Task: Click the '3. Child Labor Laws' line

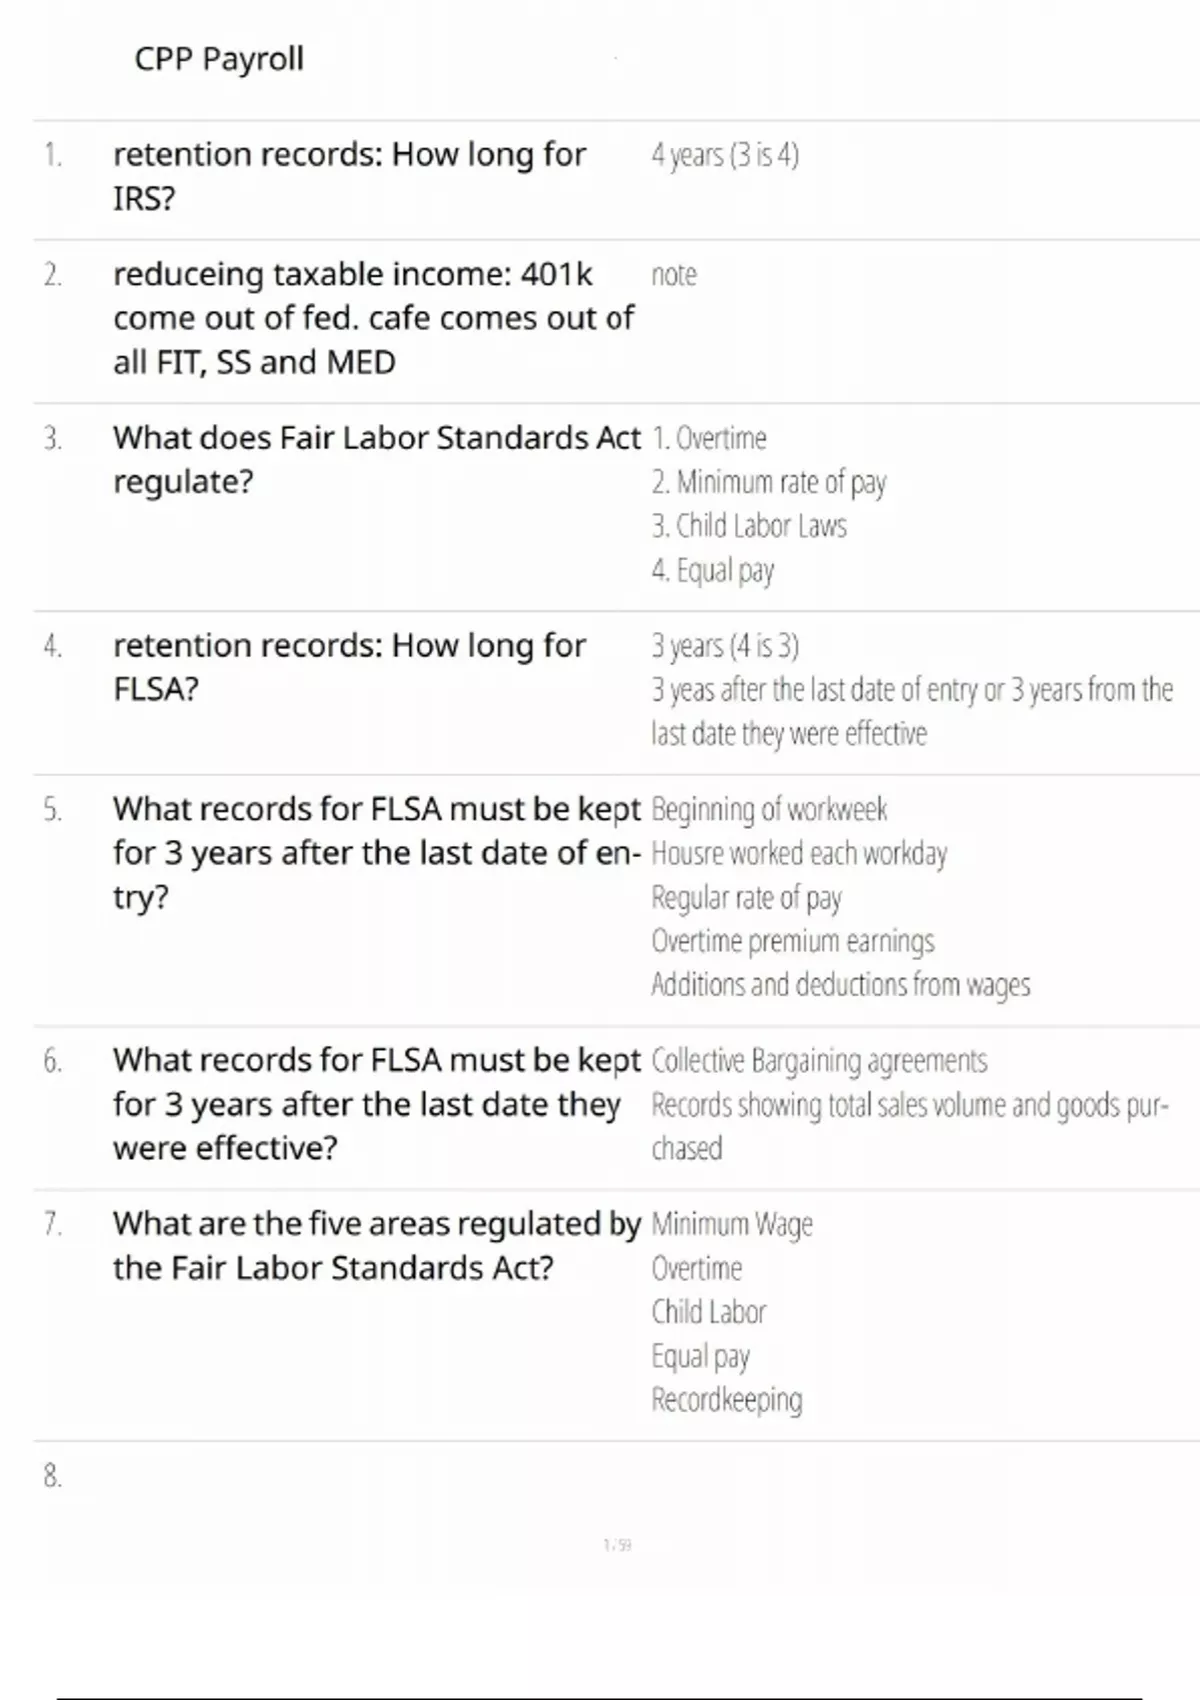Action: [x=749, y=526]
